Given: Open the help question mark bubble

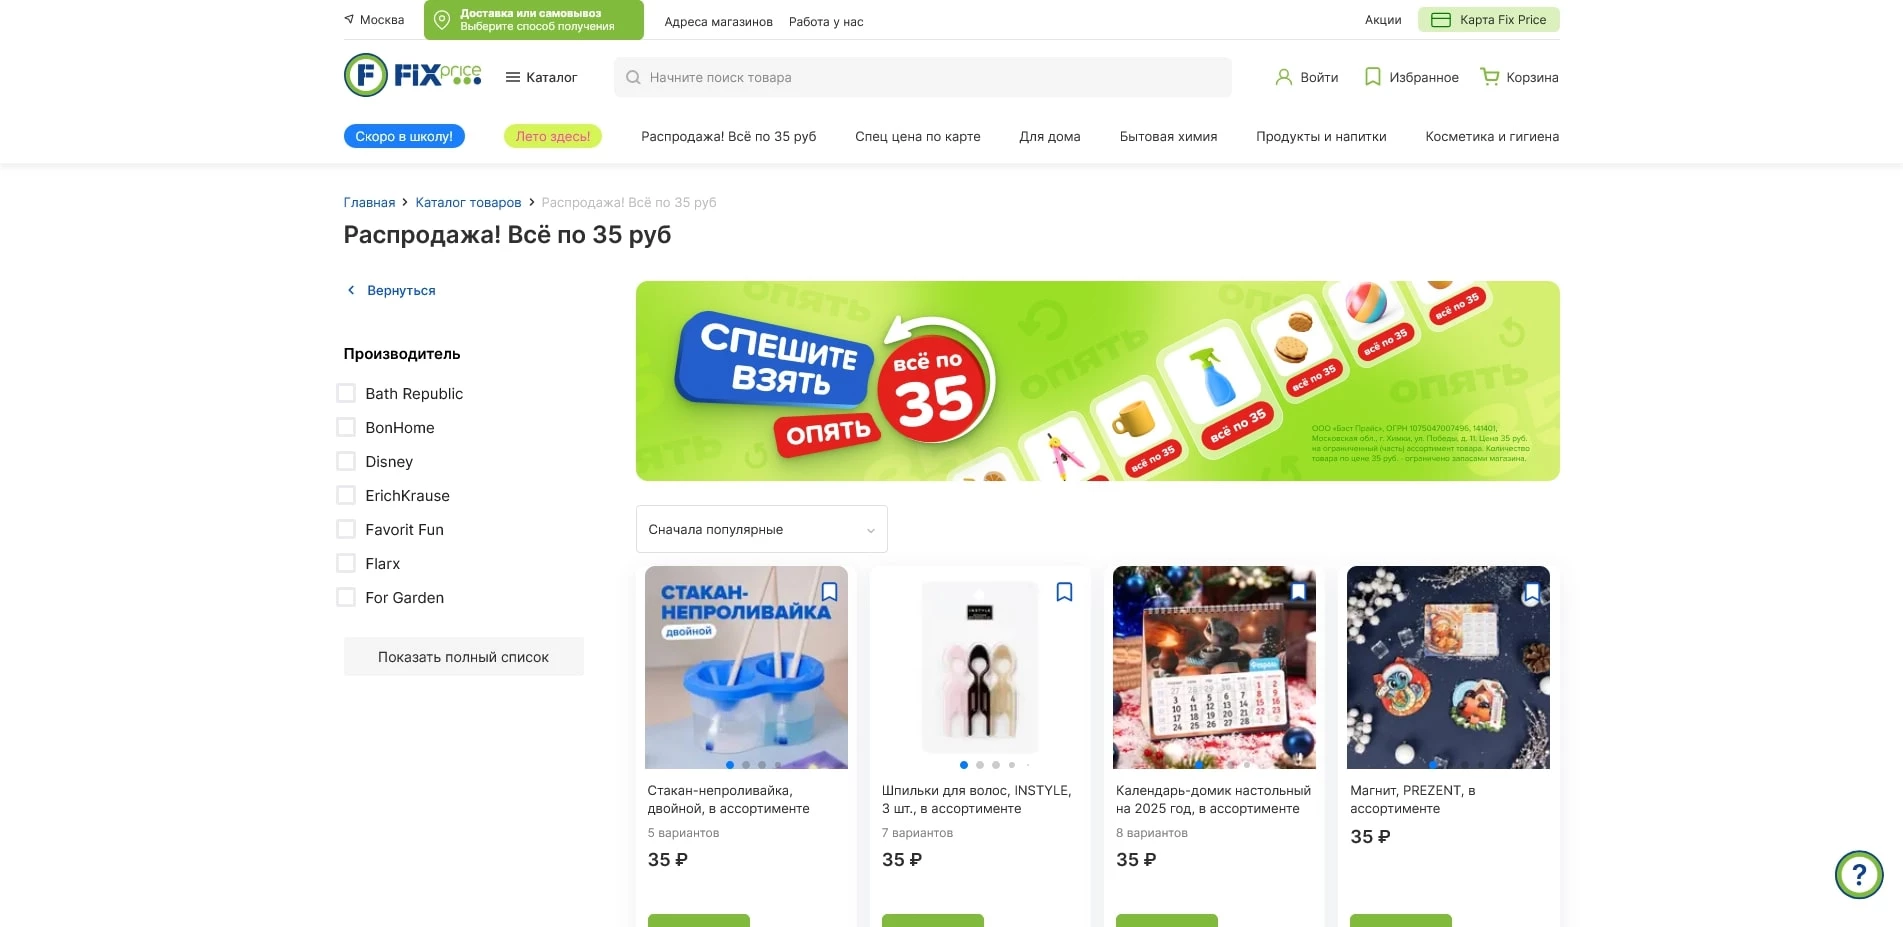Looking at the screenshot, I should [x=1859, y=875].
